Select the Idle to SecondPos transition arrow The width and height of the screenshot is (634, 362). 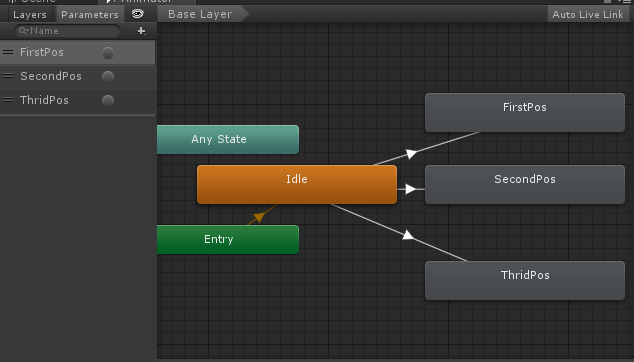point(410,189)
